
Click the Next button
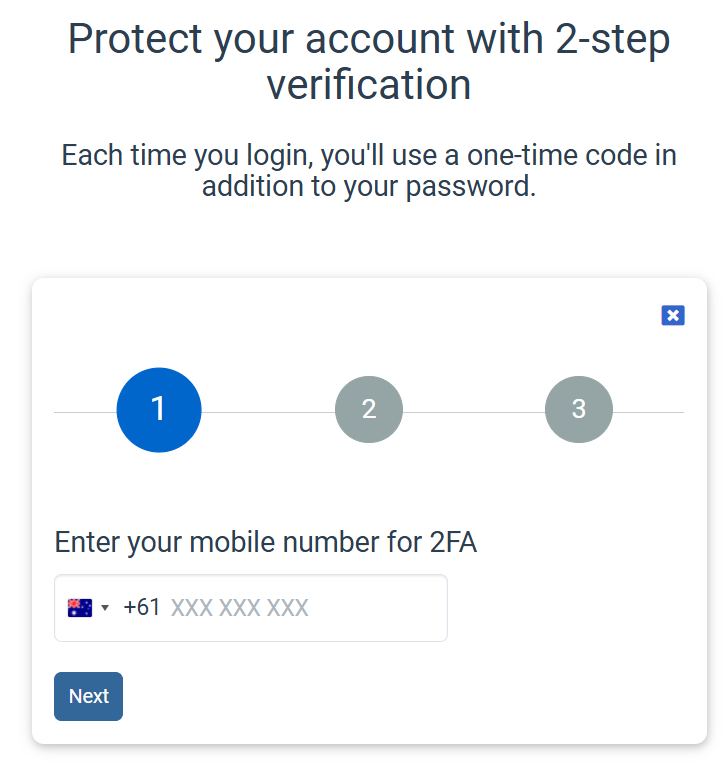[x=88, y=696]
